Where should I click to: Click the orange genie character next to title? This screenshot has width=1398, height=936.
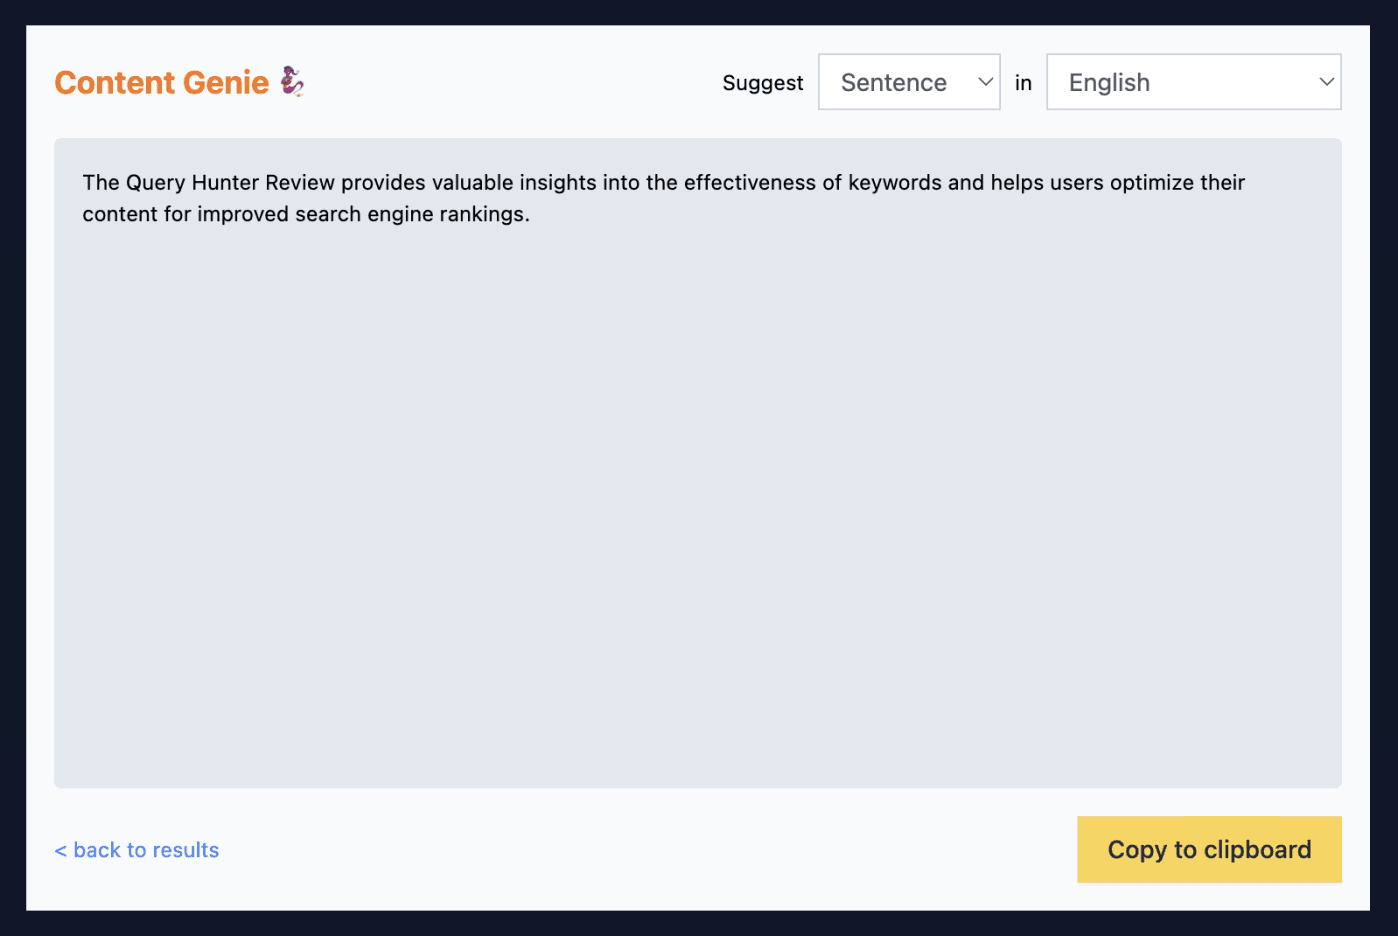291,80
